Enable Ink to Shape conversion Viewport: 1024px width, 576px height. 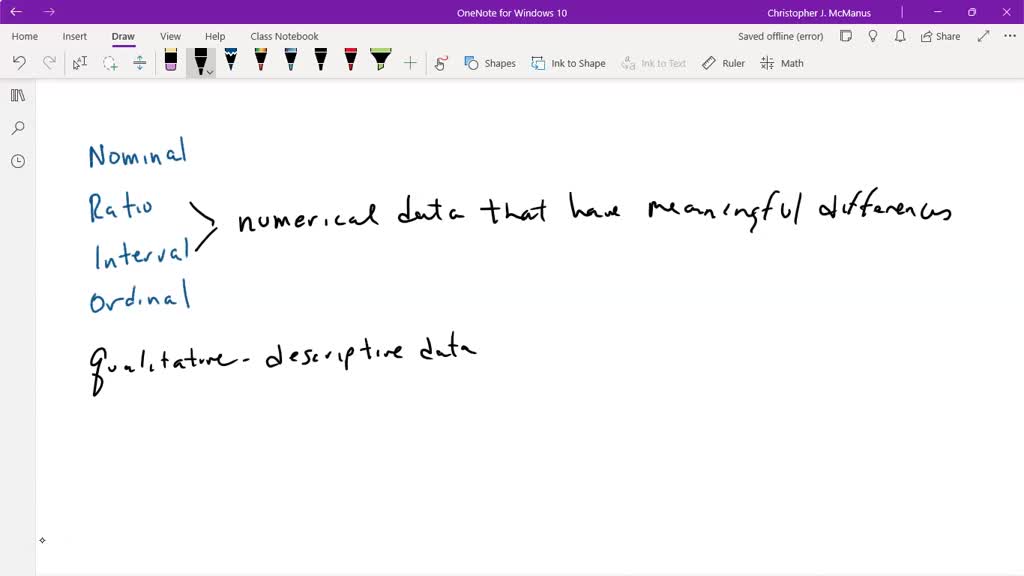pos(568,62)
